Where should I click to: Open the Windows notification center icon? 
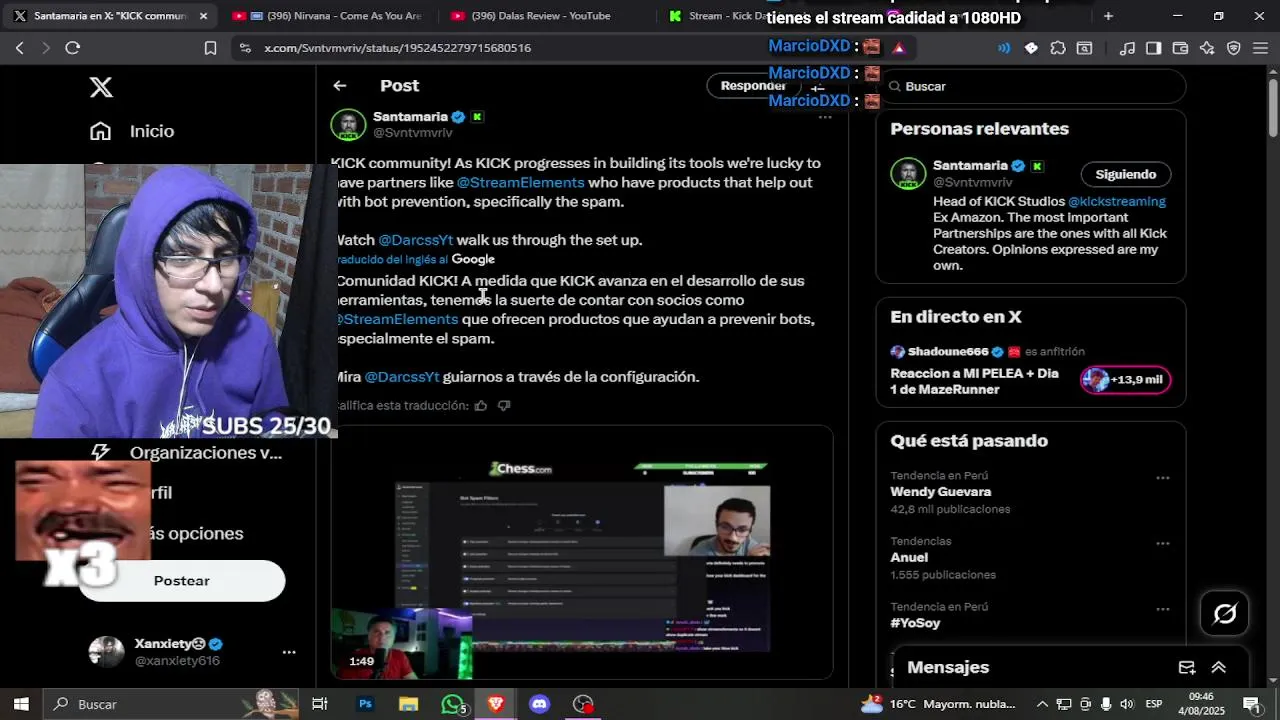1252,704
